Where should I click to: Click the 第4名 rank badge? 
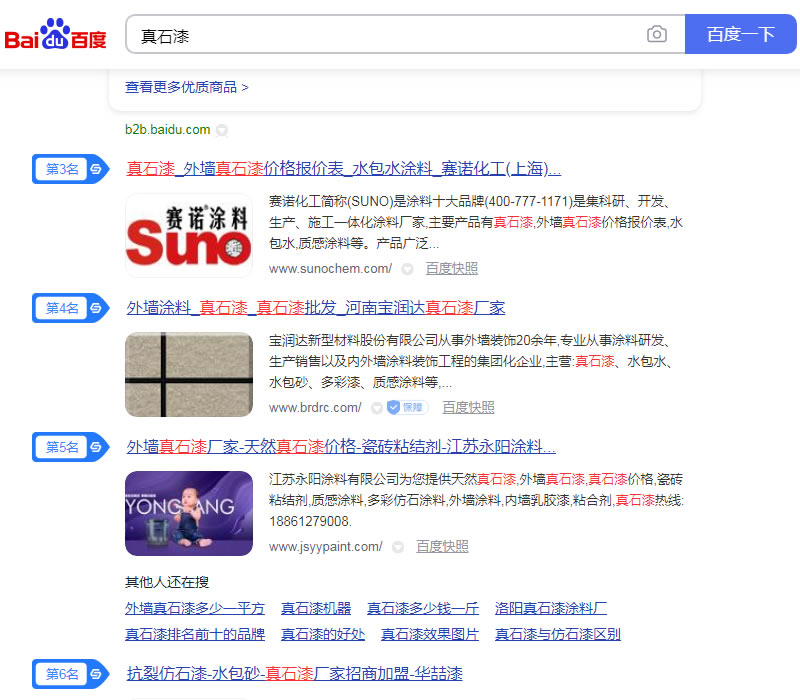click(x=70, y=308)
